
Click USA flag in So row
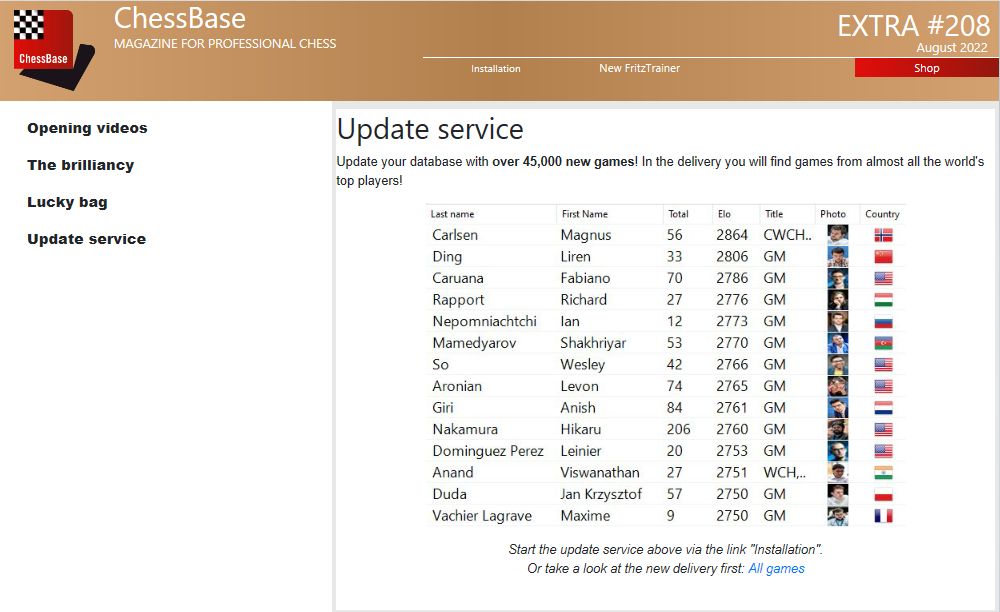click(x=883, y=365)
